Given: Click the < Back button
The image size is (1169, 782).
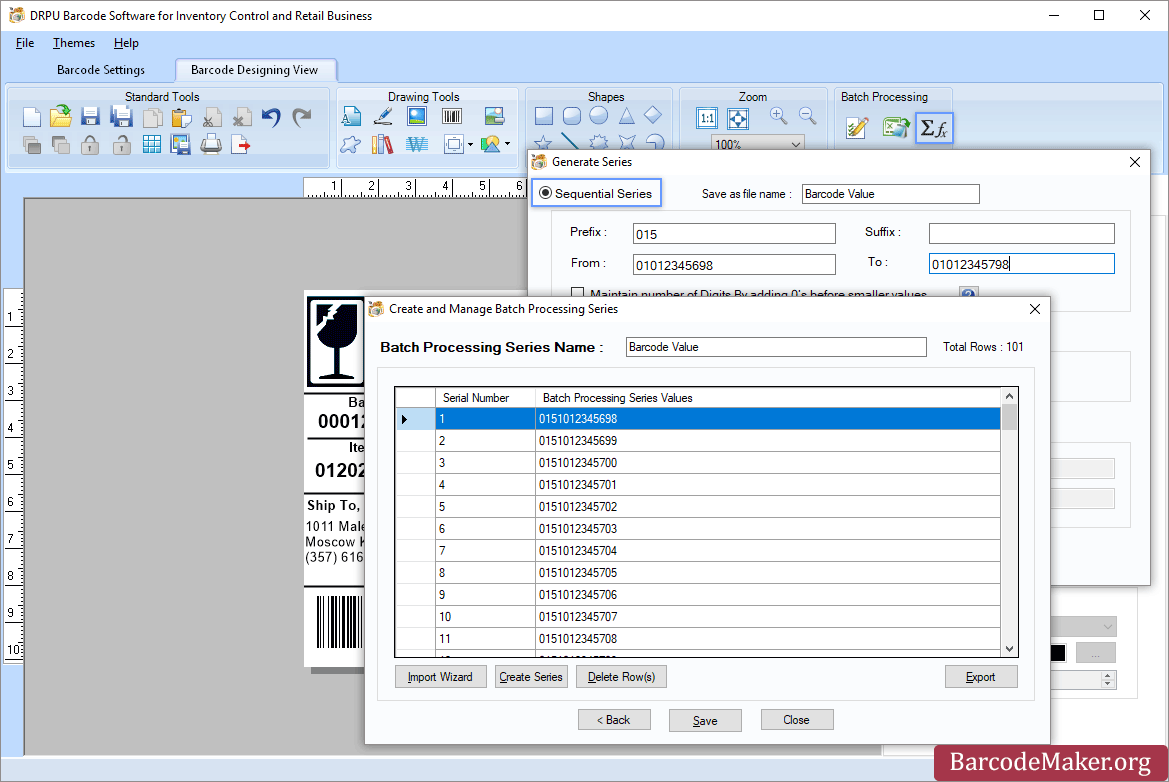Looking at the screenshot, I should 614,720.
